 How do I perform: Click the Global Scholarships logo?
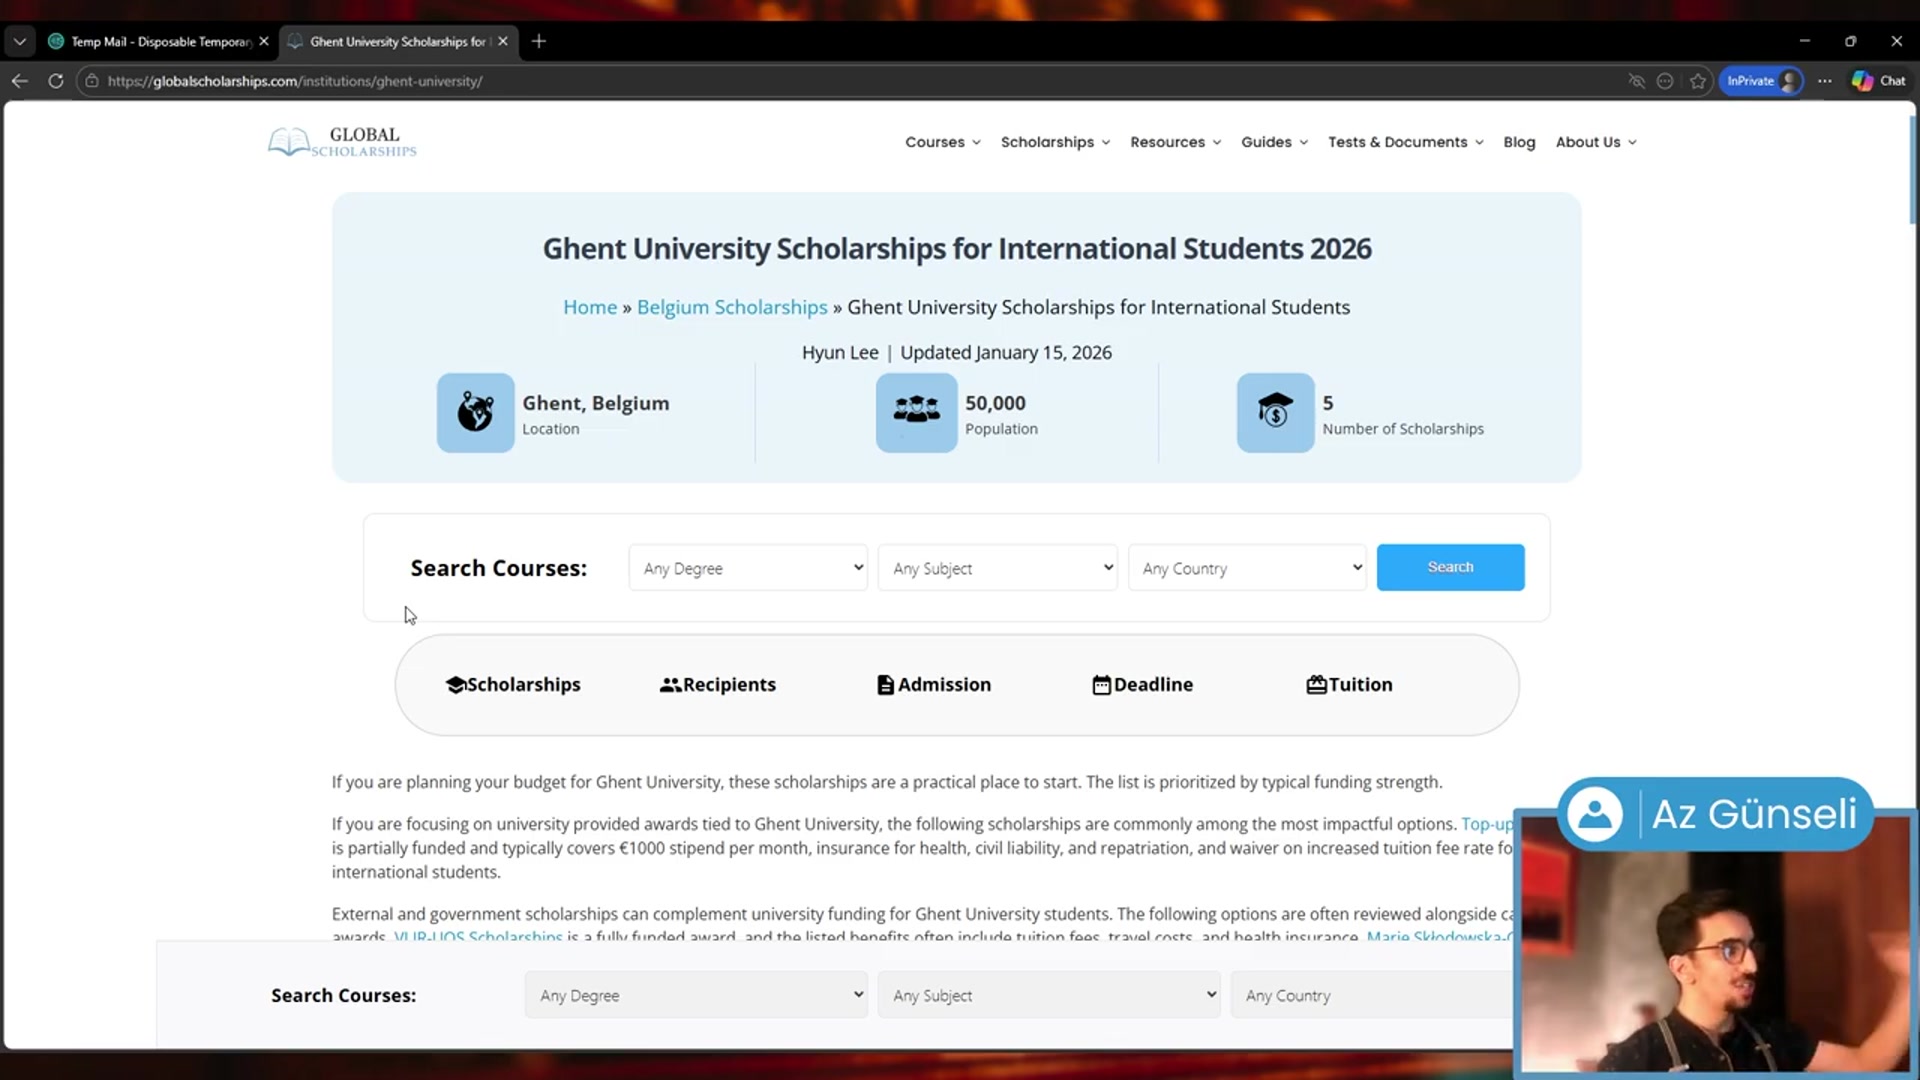(x=341, y=141)
